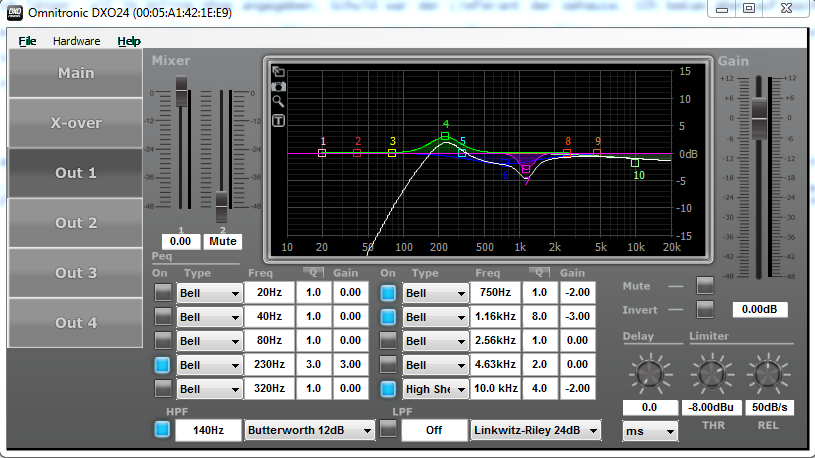Click the mixer channel 1 fader
Screen dimensions: 815x458
coord(181,91)
